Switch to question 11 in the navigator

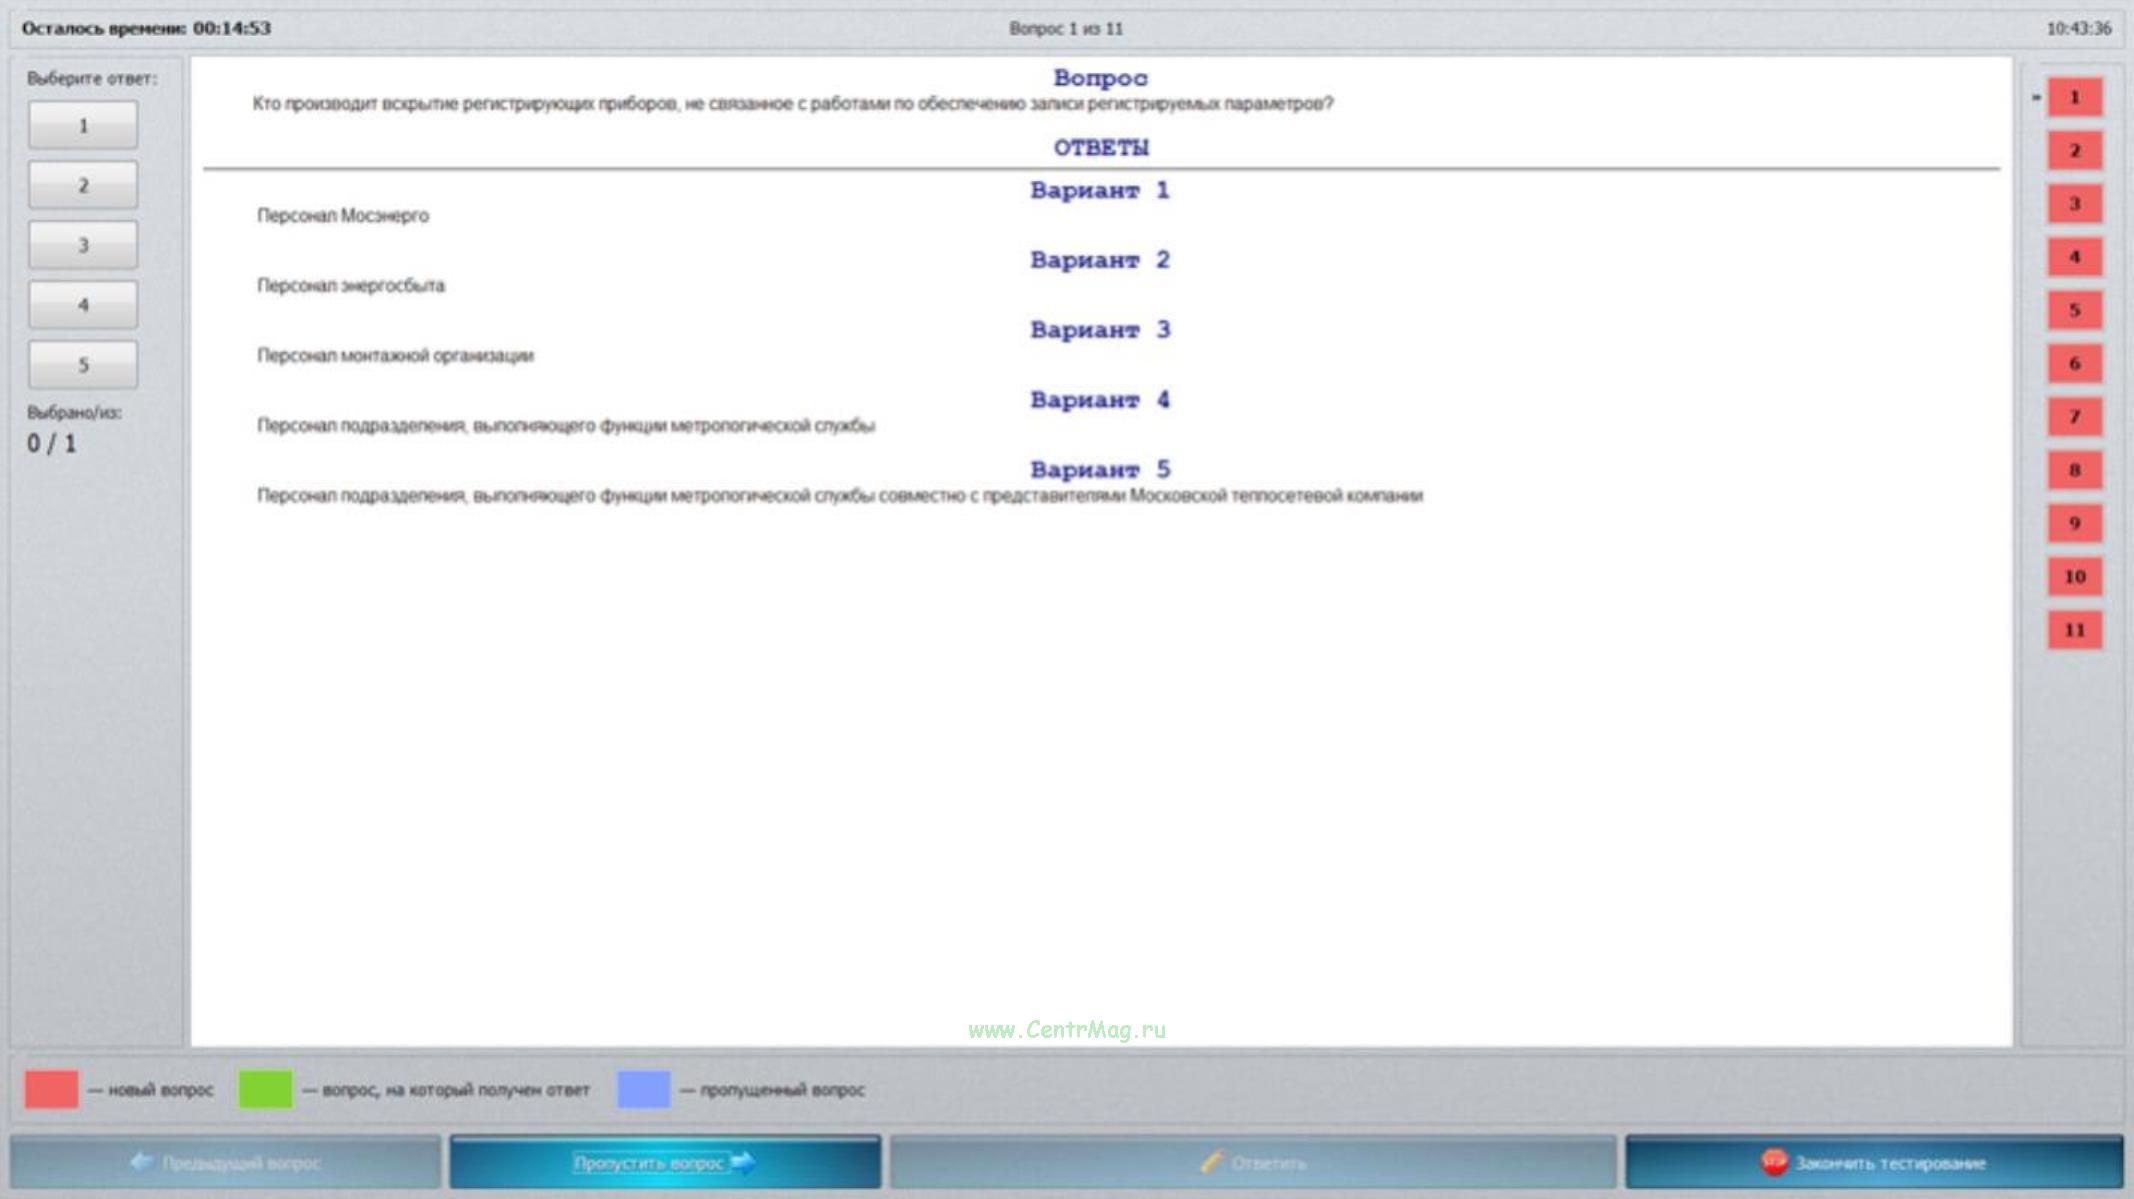(2074, 630)
